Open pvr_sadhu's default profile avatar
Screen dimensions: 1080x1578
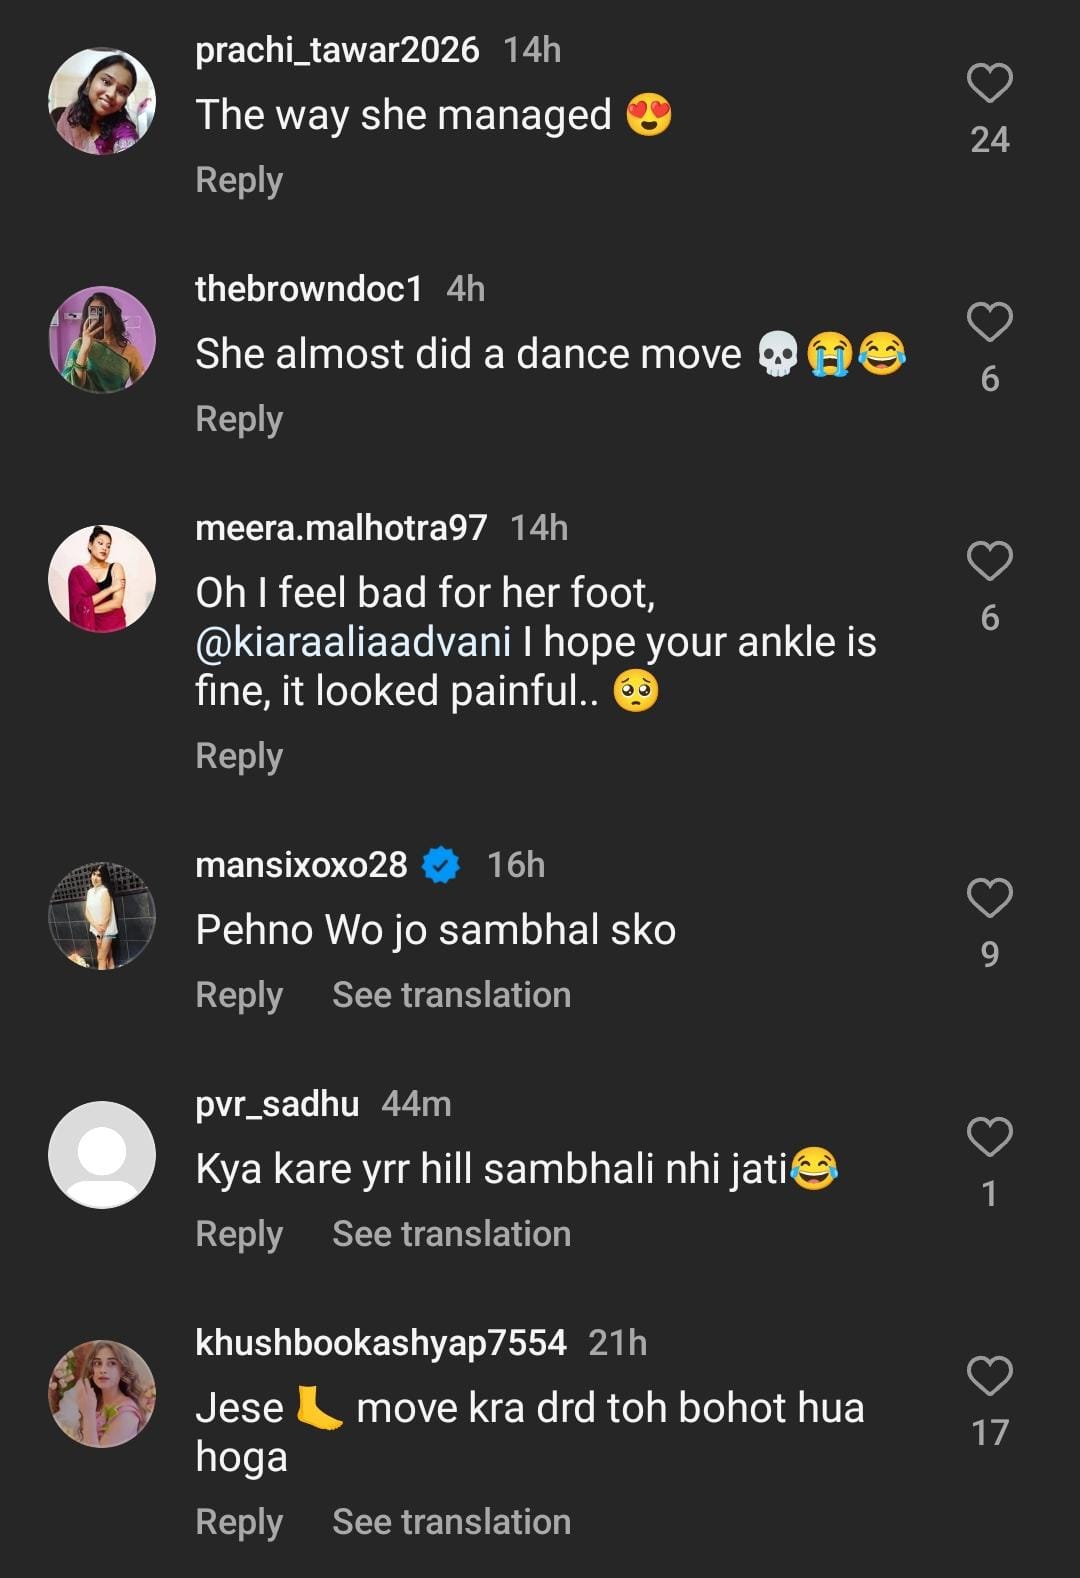pyautogui.click(x=102, y=1155)
